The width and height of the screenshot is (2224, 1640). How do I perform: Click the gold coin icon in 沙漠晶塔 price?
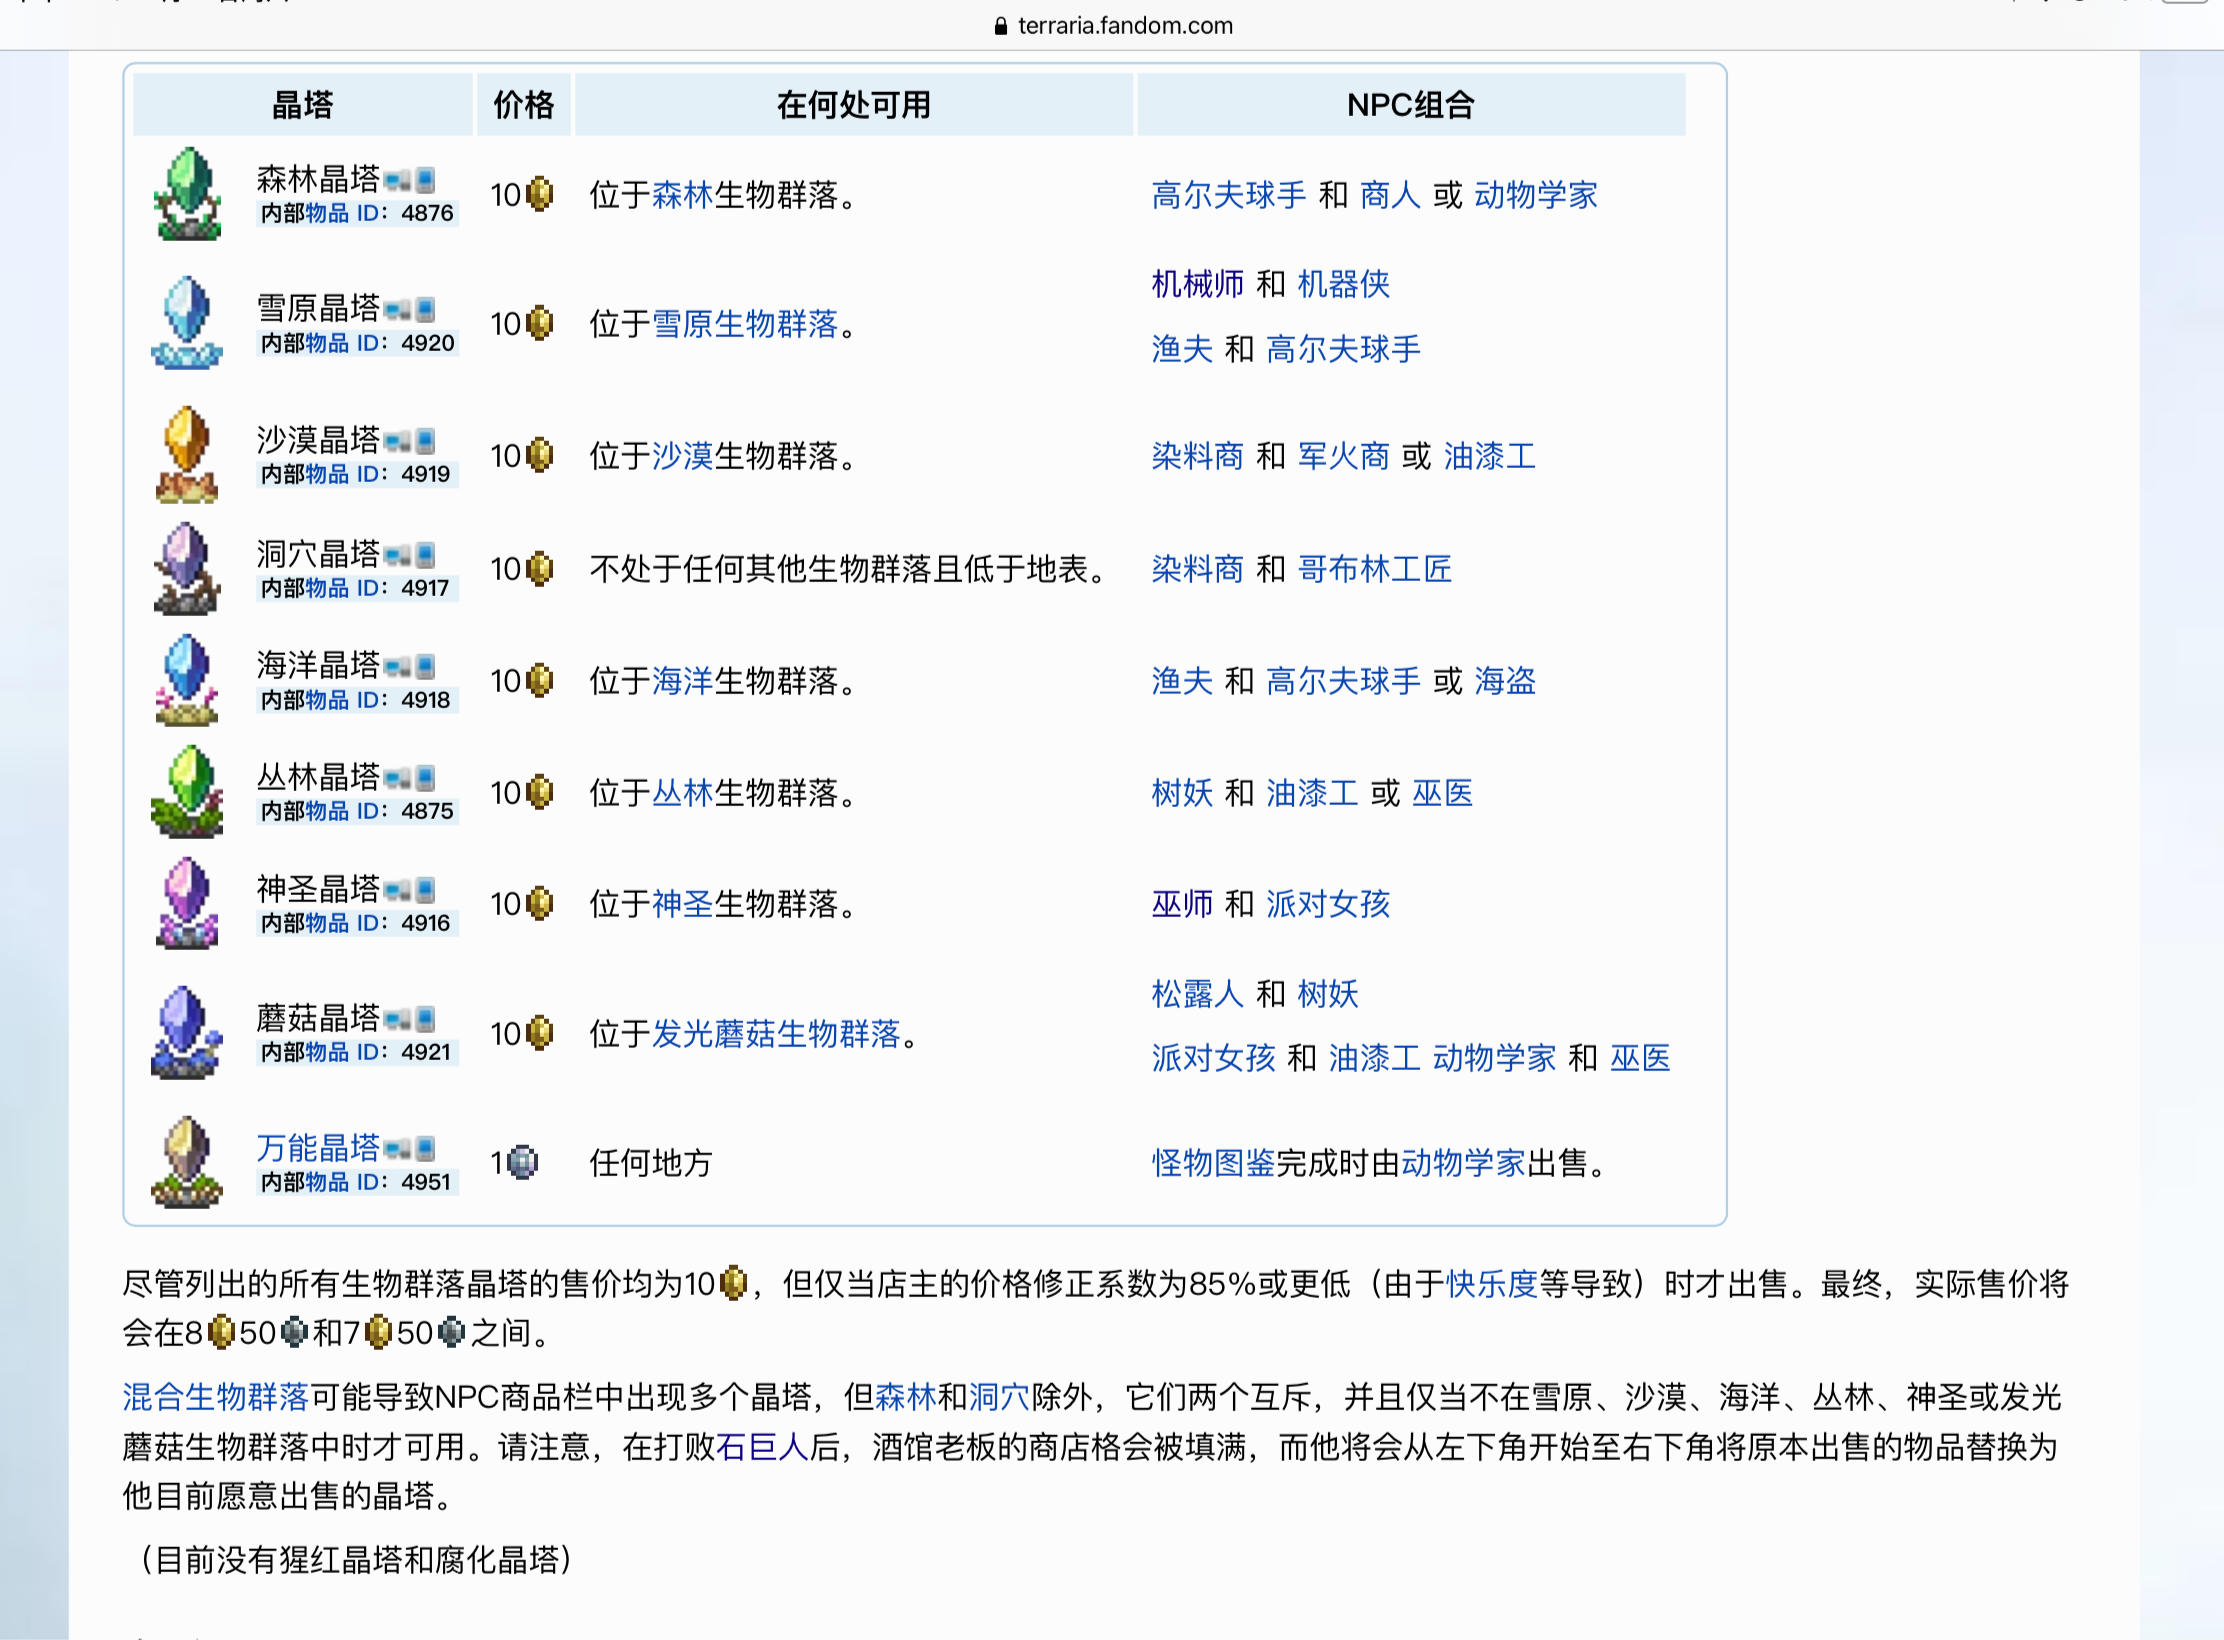coord(540,455)
